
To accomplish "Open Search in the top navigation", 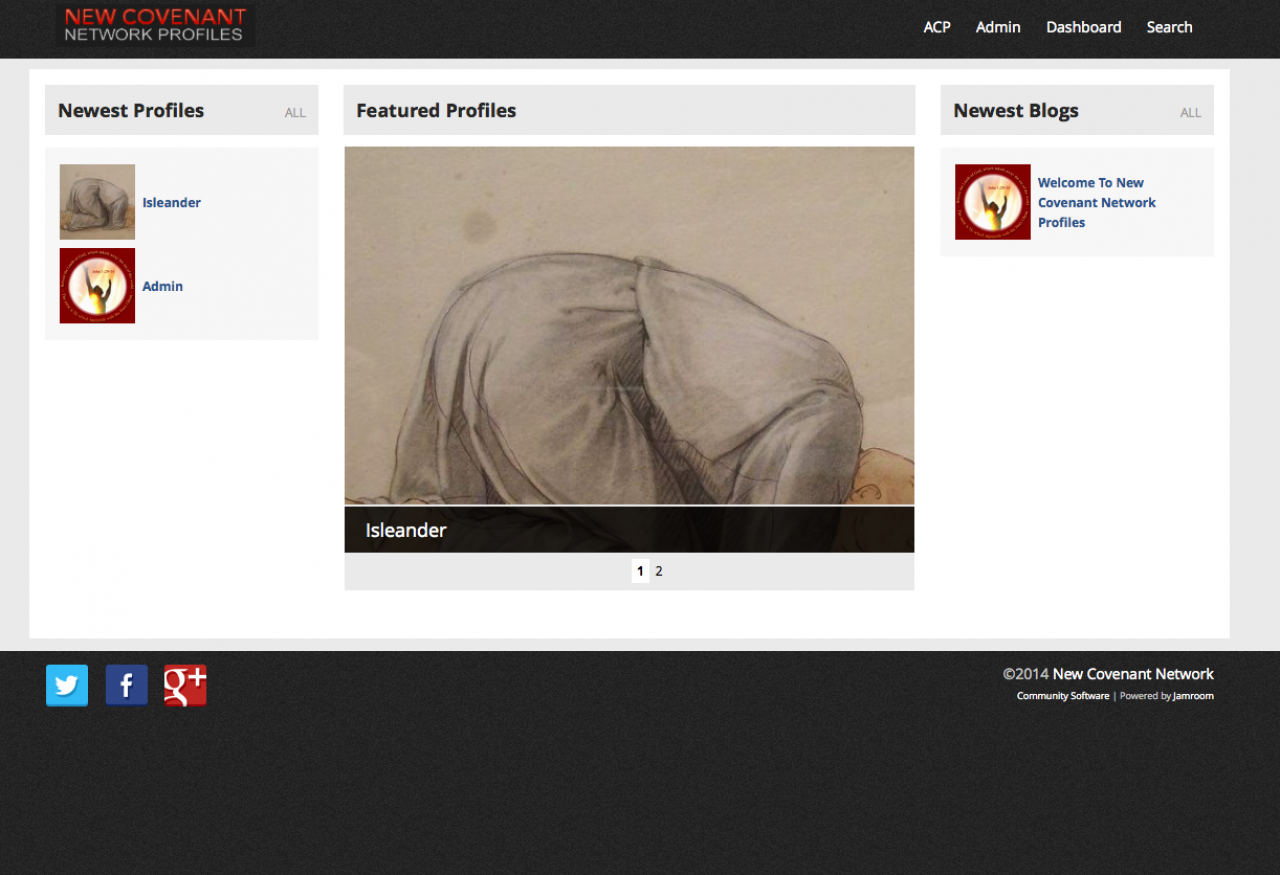I will pos(1170,27).
